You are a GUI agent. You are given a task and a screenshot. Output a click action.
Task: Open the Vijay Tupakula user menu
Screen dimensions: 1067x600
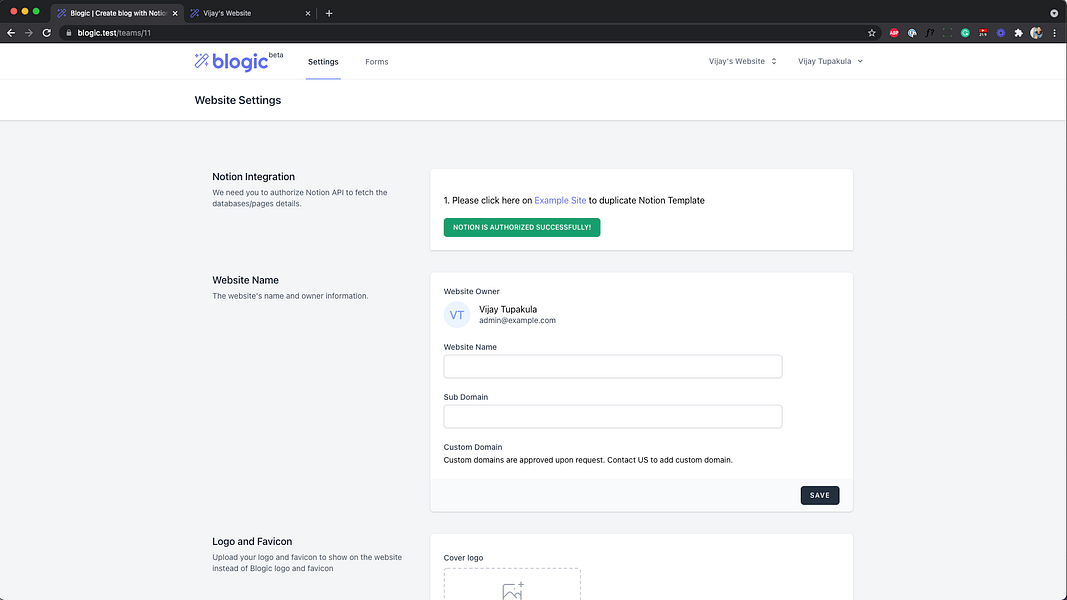click(x=830, y=61)
